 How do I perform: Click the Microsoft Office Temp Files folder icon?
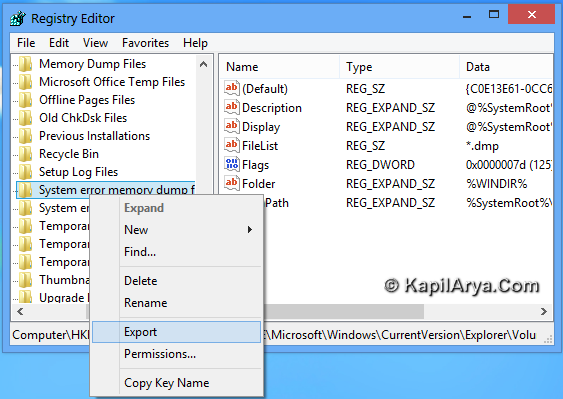[x=26, y=82]
